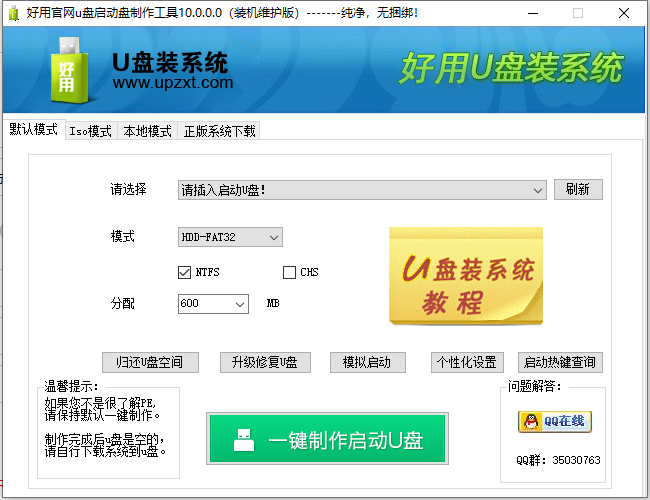Switch to the Iso模式 tab
The width and height of the screenshot is (650, 500).
91,131
